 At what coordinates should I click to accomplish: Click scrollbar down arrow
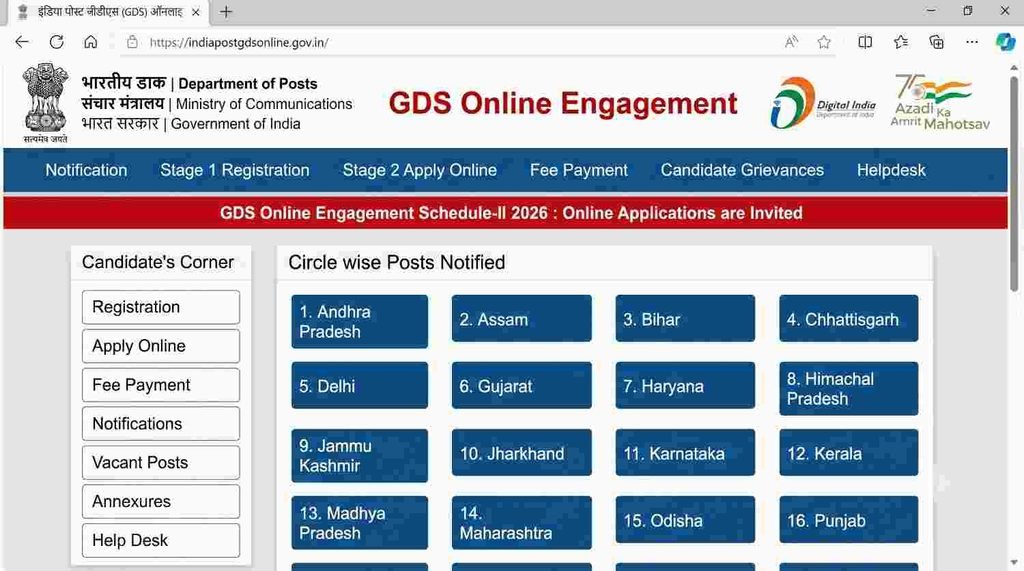tap(1014, 563)
